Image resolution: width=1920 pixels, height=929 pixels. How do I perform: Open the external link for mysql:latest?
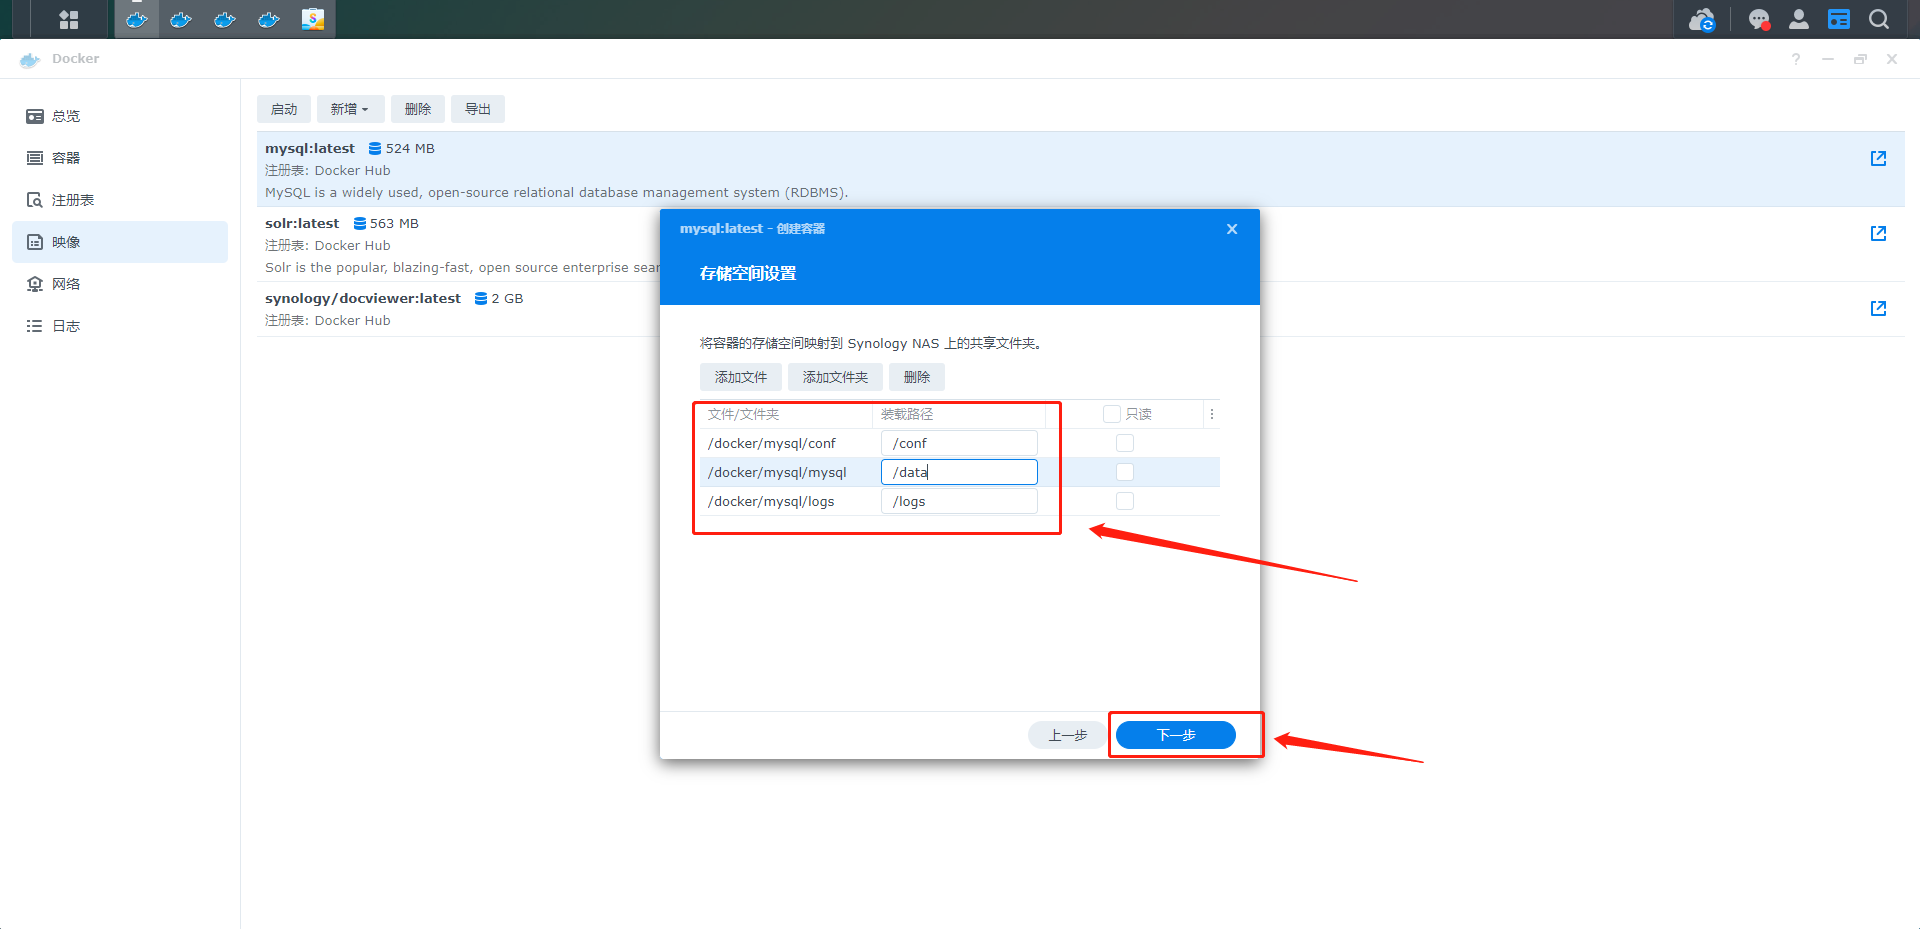point(1878,158)
